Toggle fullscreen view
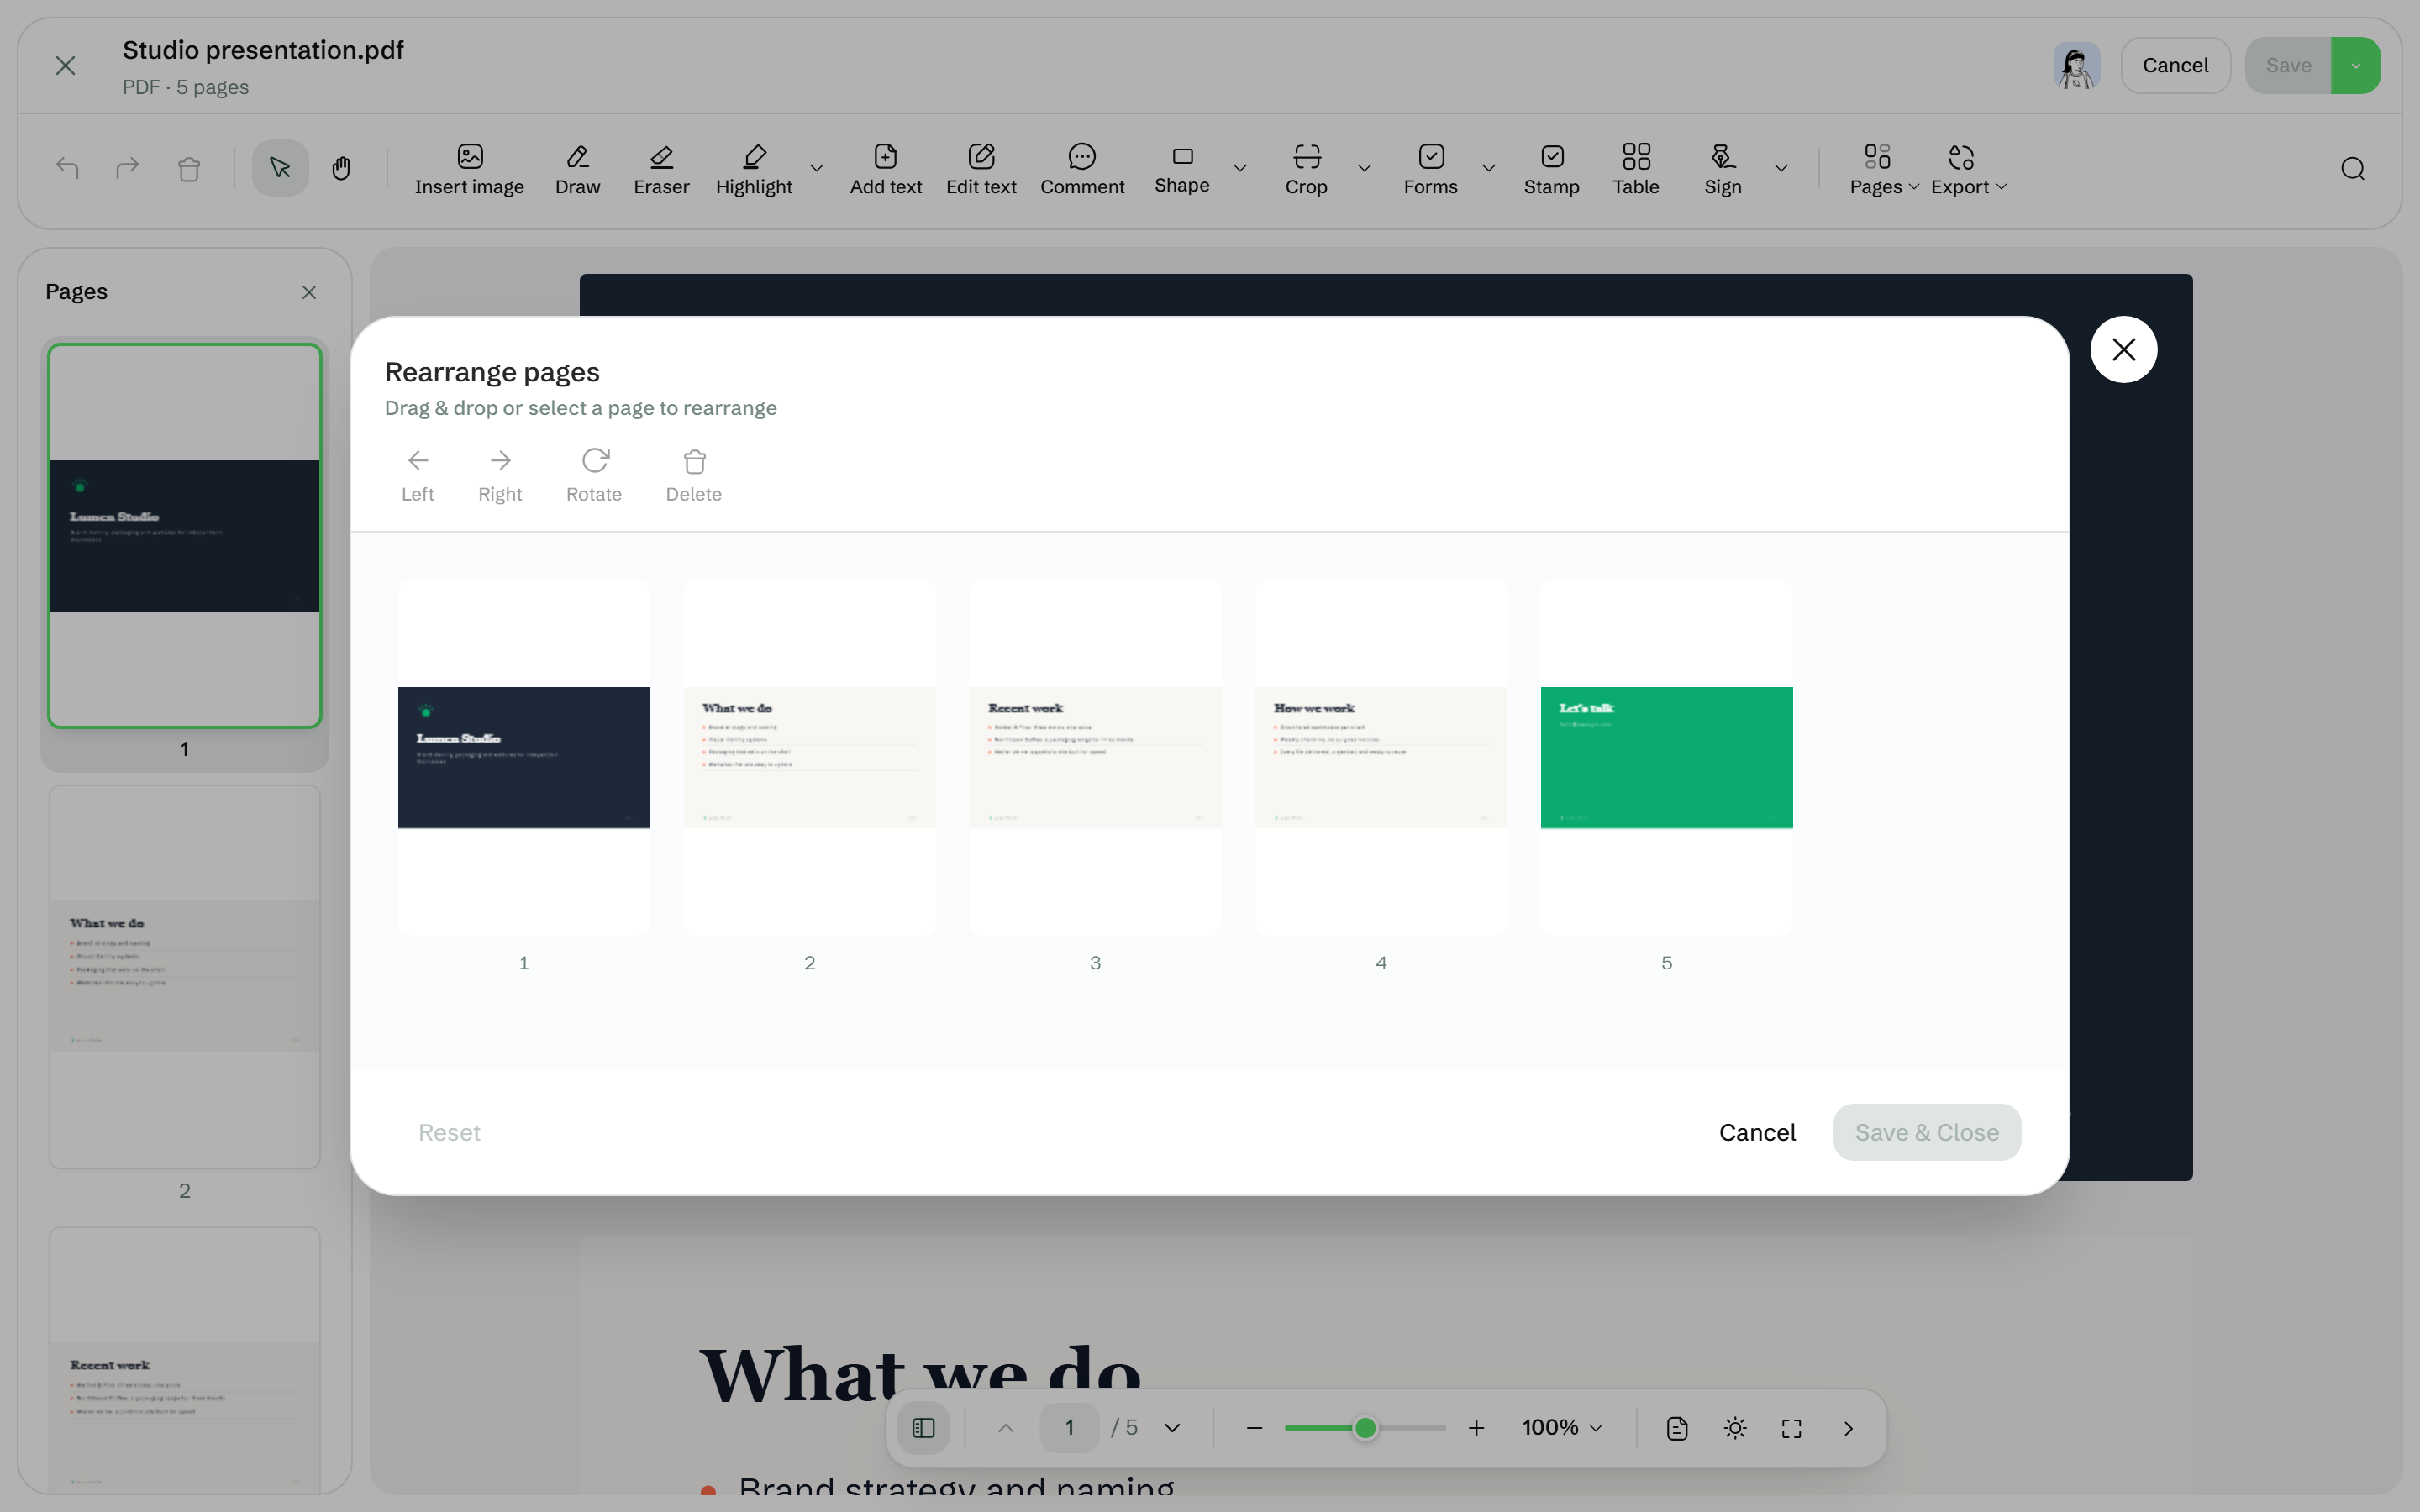 click(1791, 1428)
